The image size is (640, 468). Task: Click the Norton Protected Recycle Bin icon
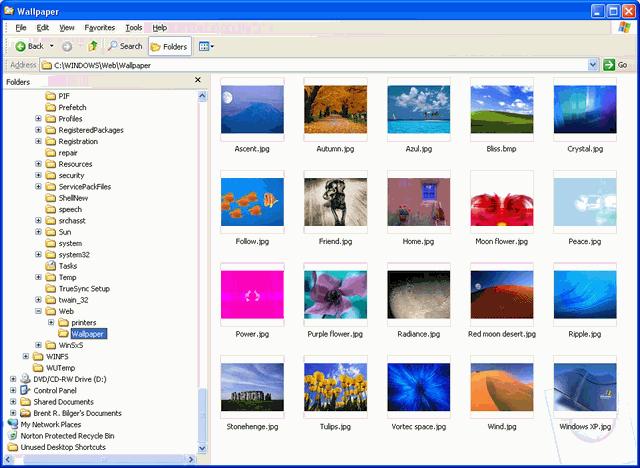click(13, 435)
